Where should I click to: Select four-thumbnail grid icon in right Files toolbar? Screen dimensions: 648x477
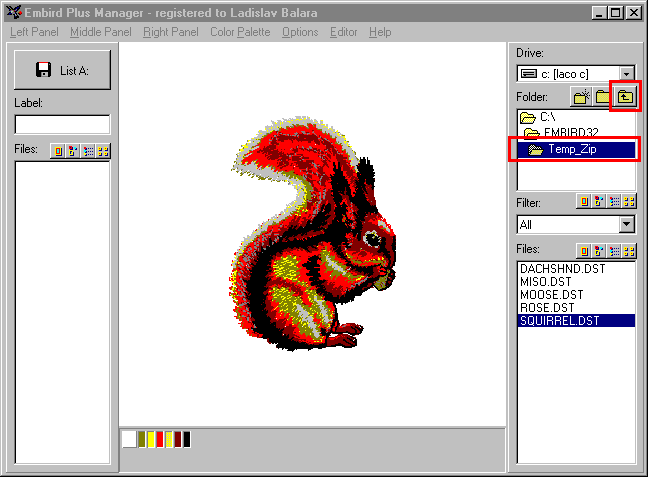point(629,251)
